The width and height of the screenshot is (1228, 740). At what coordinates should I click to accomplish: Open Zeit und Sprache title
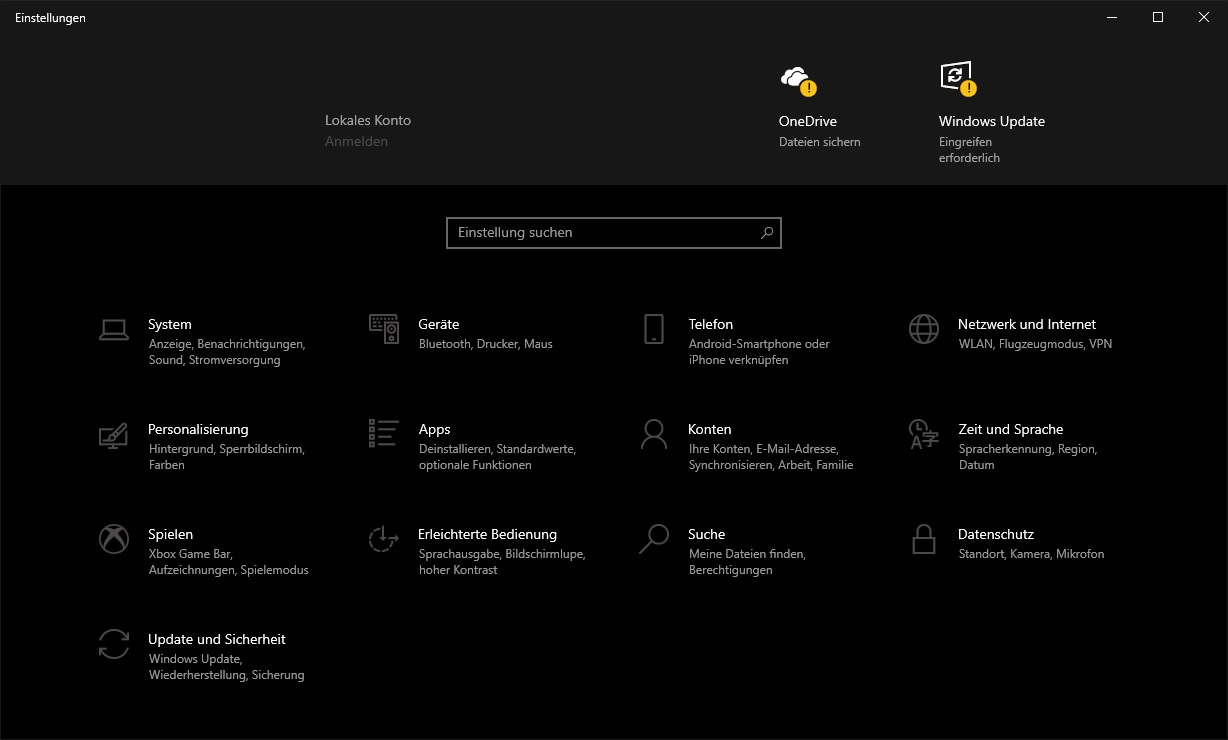[1011, 429]
